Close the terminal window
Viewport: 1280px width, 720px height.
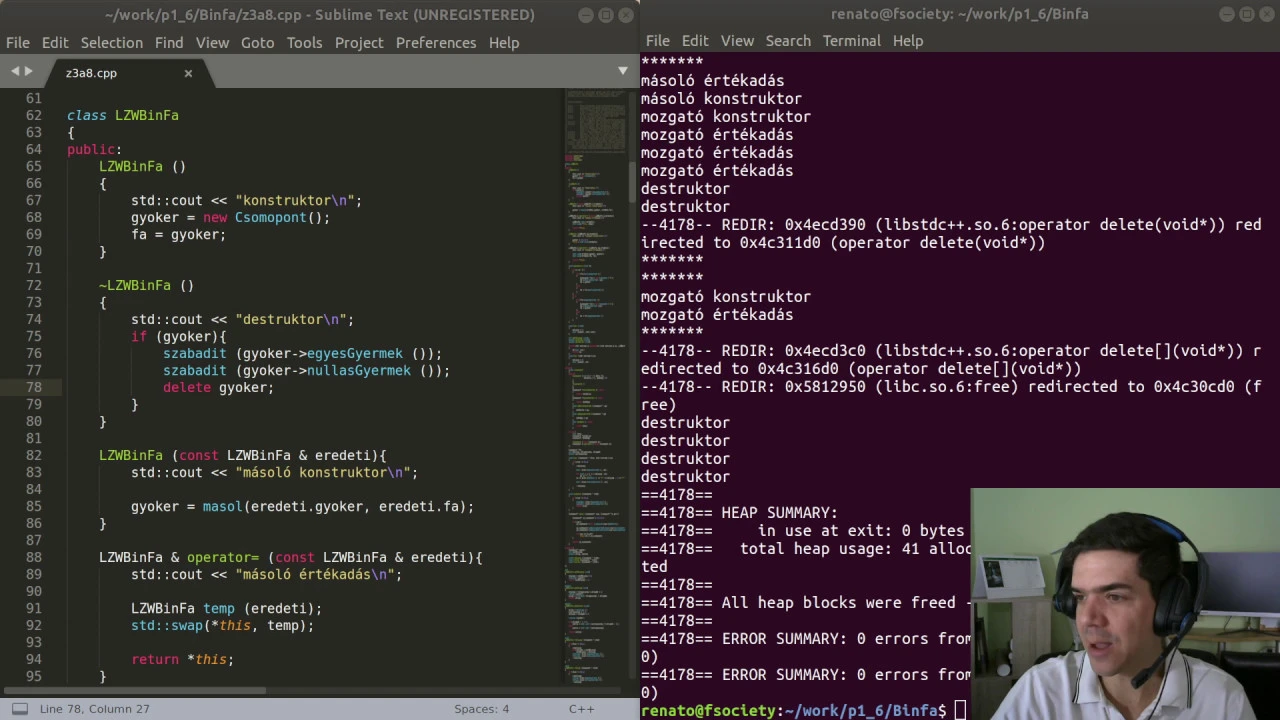tap(1266, 14)
